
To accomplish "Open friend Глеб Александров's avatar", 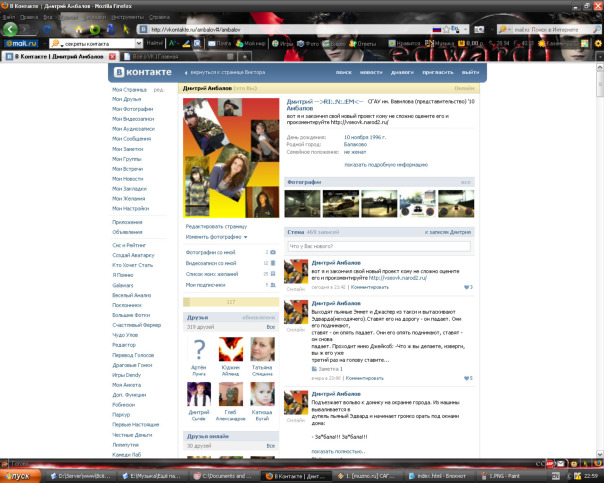I will click(x=230, y=394).
